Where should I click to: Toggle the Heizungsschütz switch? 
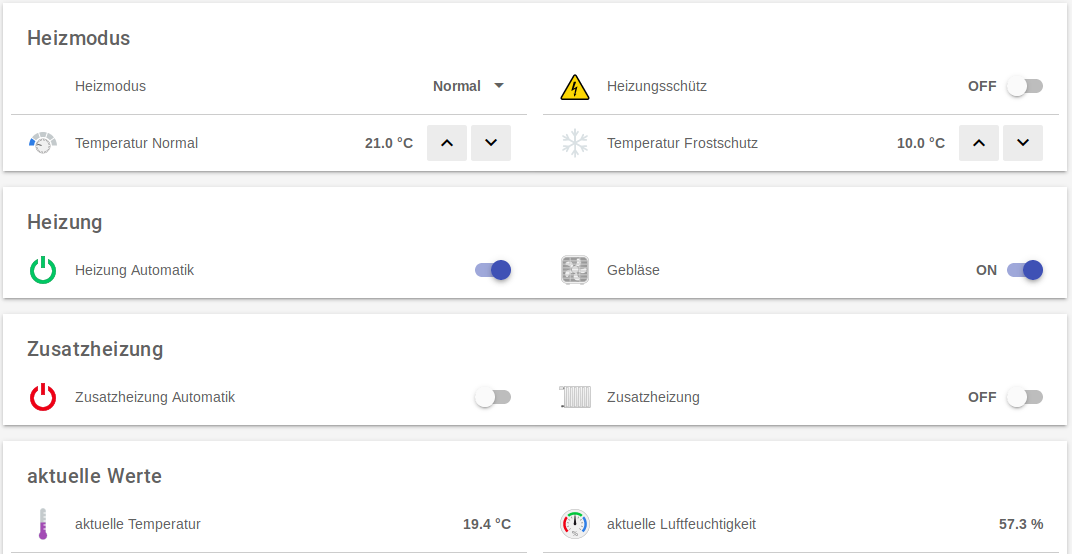click(x=1024, y=86)
